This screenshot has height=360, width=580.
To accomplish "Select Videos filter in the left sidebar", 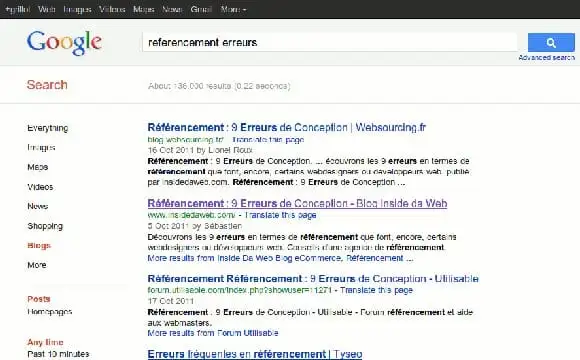I will click(x=40, y=187).
